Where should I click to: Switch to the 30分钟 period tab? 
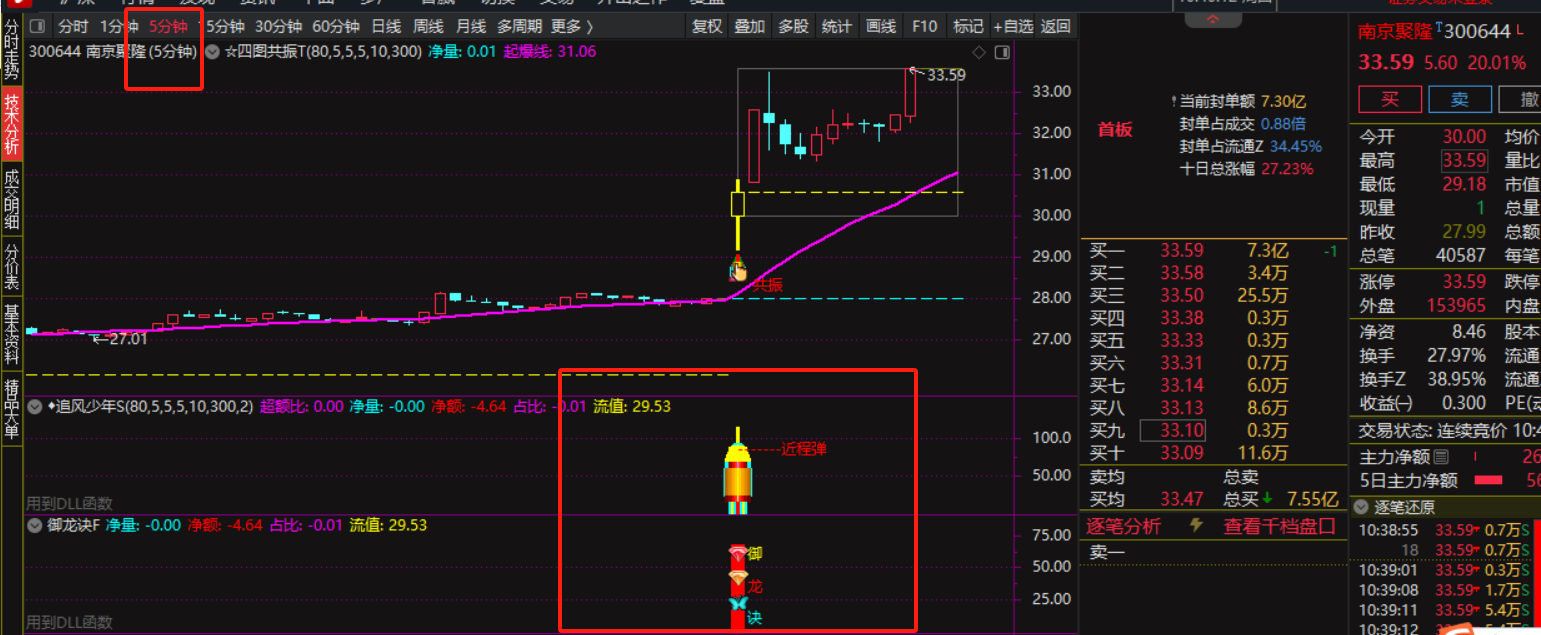278,27
